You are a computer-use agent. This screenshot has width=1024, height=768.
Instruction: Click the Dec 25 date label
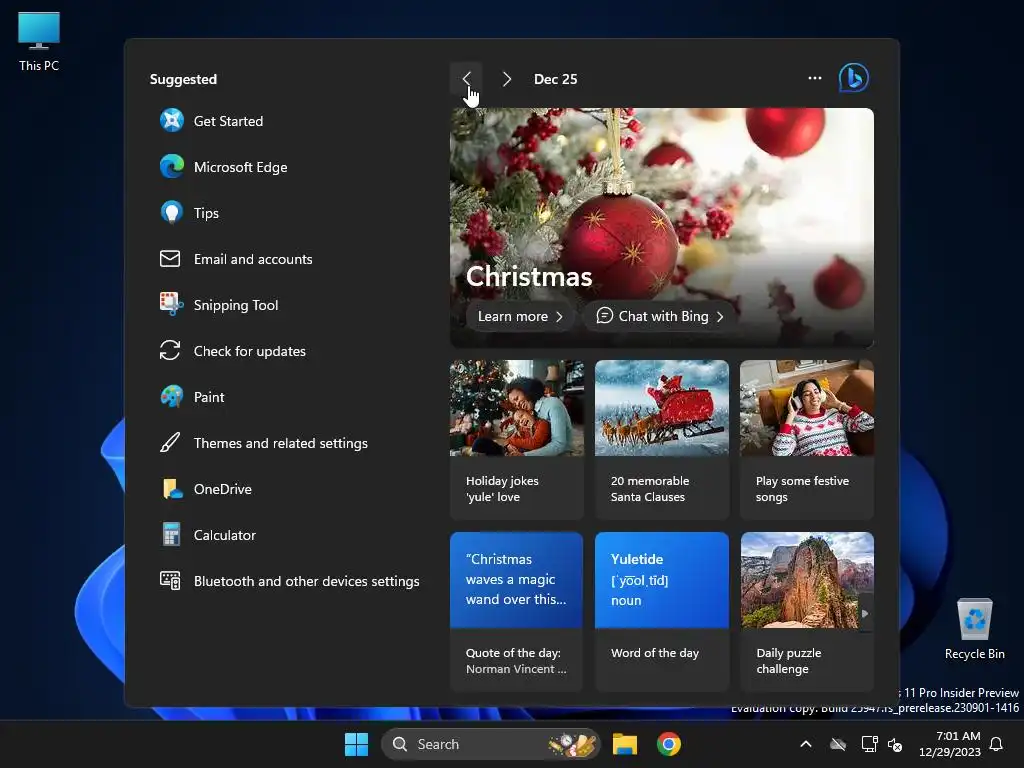click(x=556, y=79)
